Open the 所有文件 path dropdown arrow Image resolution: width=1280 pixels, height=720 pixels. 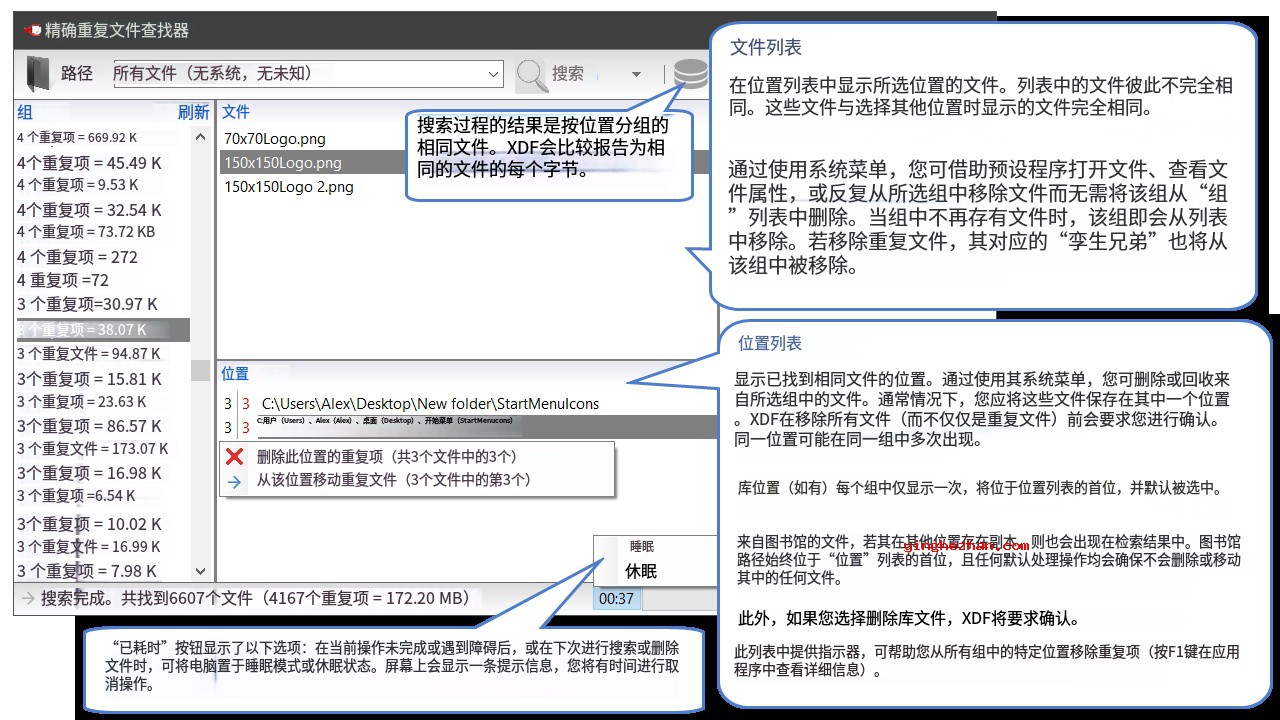pos(493,74)
